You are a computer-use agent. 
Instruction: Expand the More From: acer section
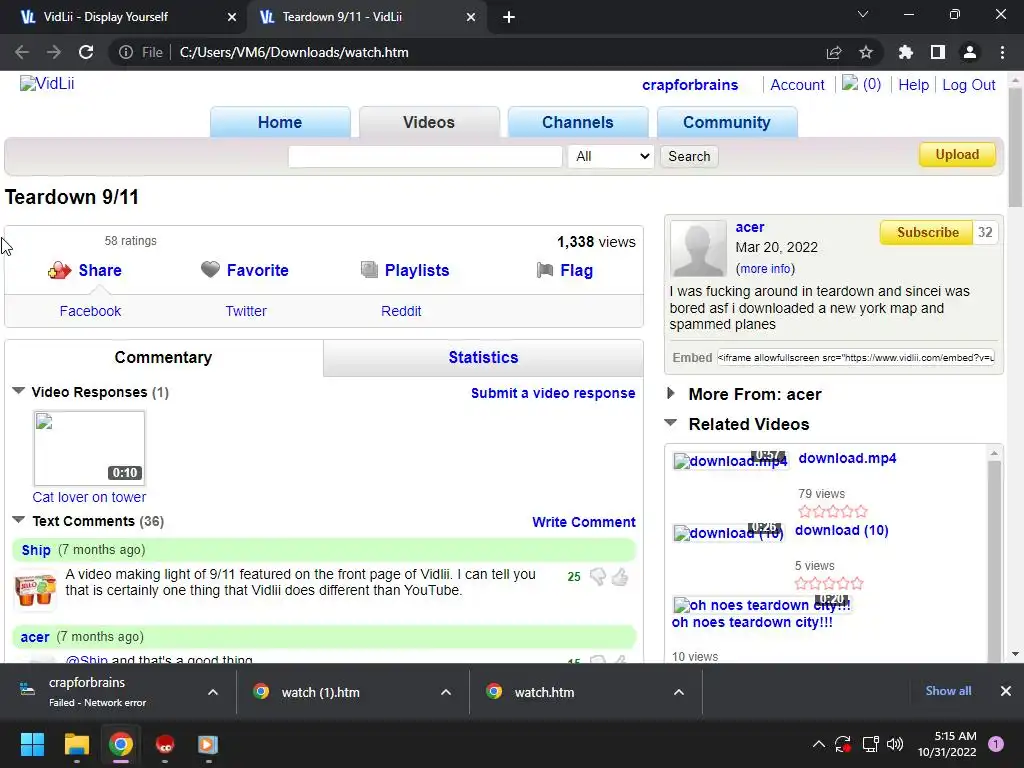pyautogui.click(x=671, y=393)
